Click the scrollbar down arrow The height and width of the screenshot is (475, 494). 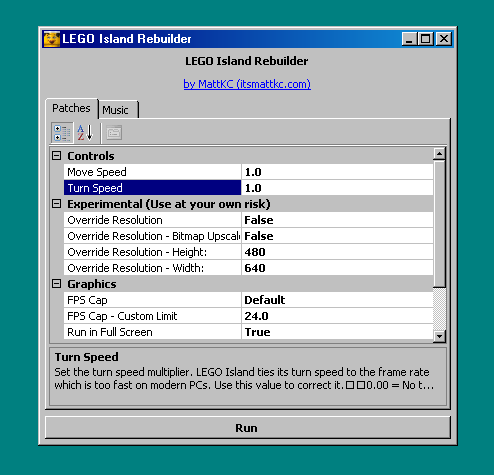439,336
